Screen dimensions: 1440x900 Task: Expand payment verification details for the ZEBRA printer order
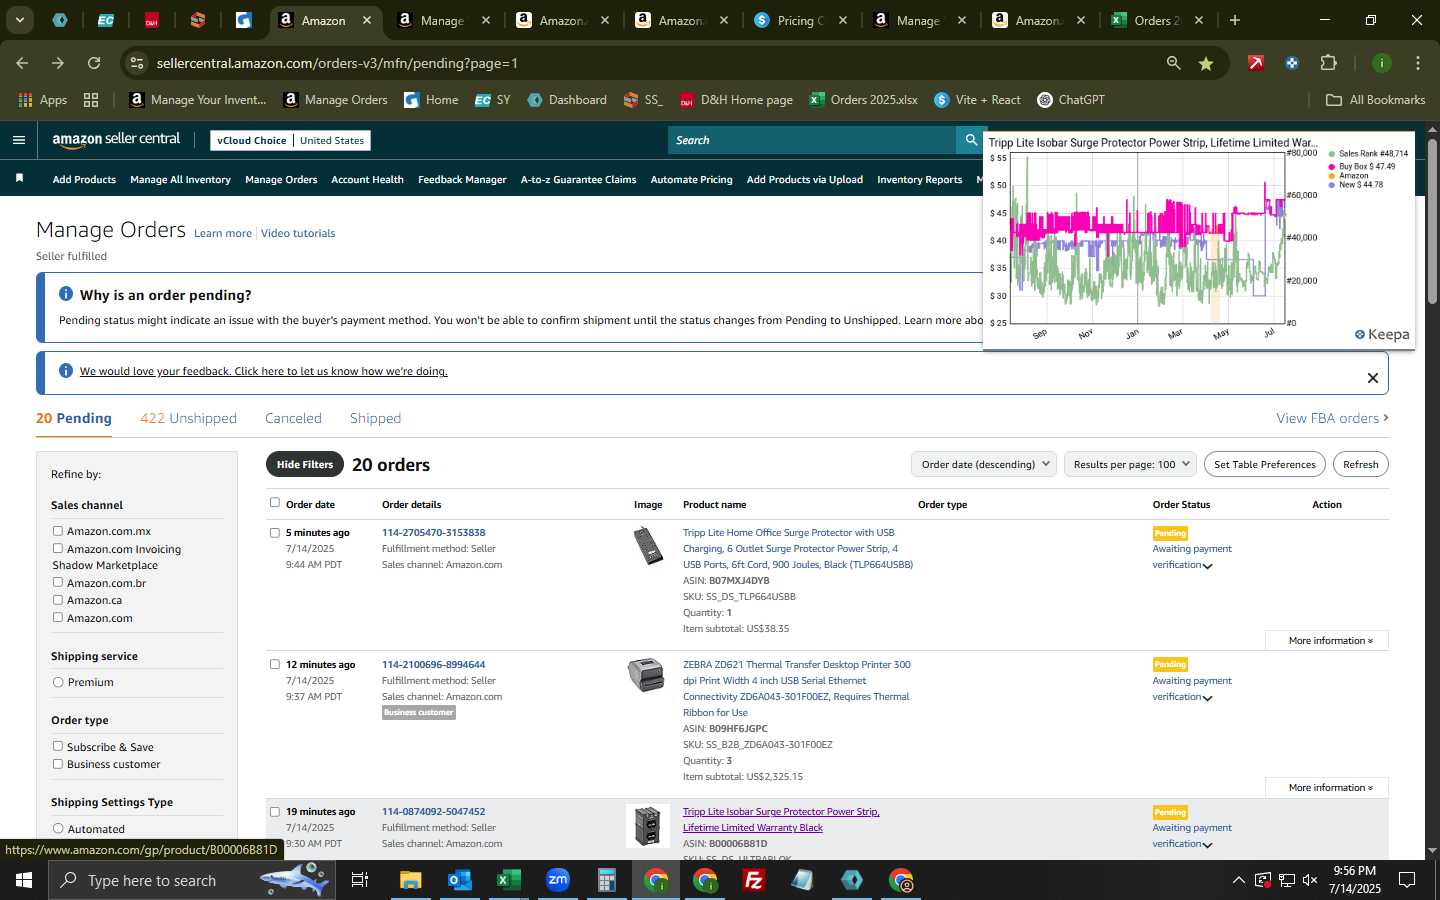1207,698
